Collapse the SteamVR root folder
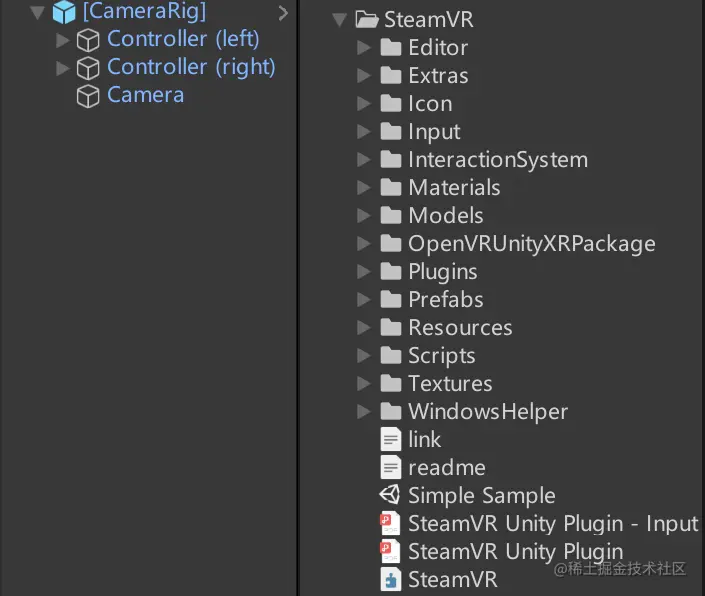The image size is (705, 596). click(340, 19)
